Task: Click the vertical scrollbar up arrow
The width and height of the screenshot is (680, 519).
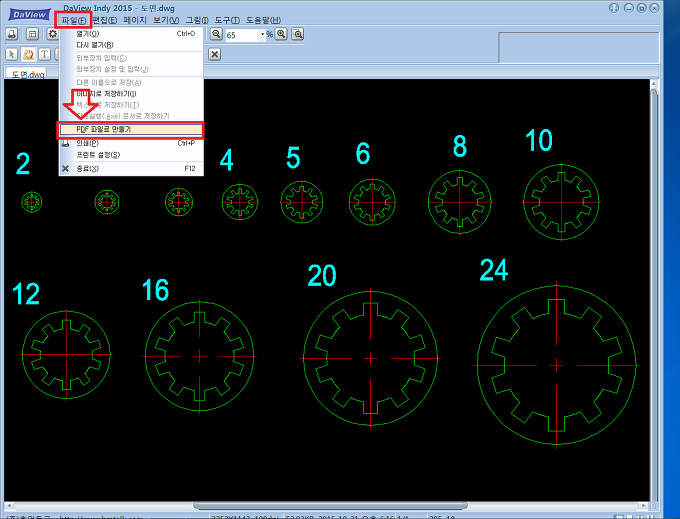Action: (x=654, y=84)
